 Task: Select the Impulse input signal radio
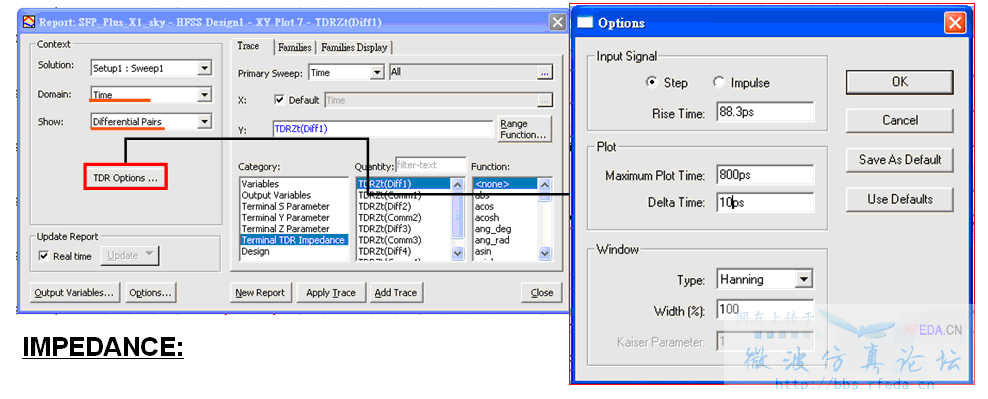pyautogui.click(x=718, y=83)
